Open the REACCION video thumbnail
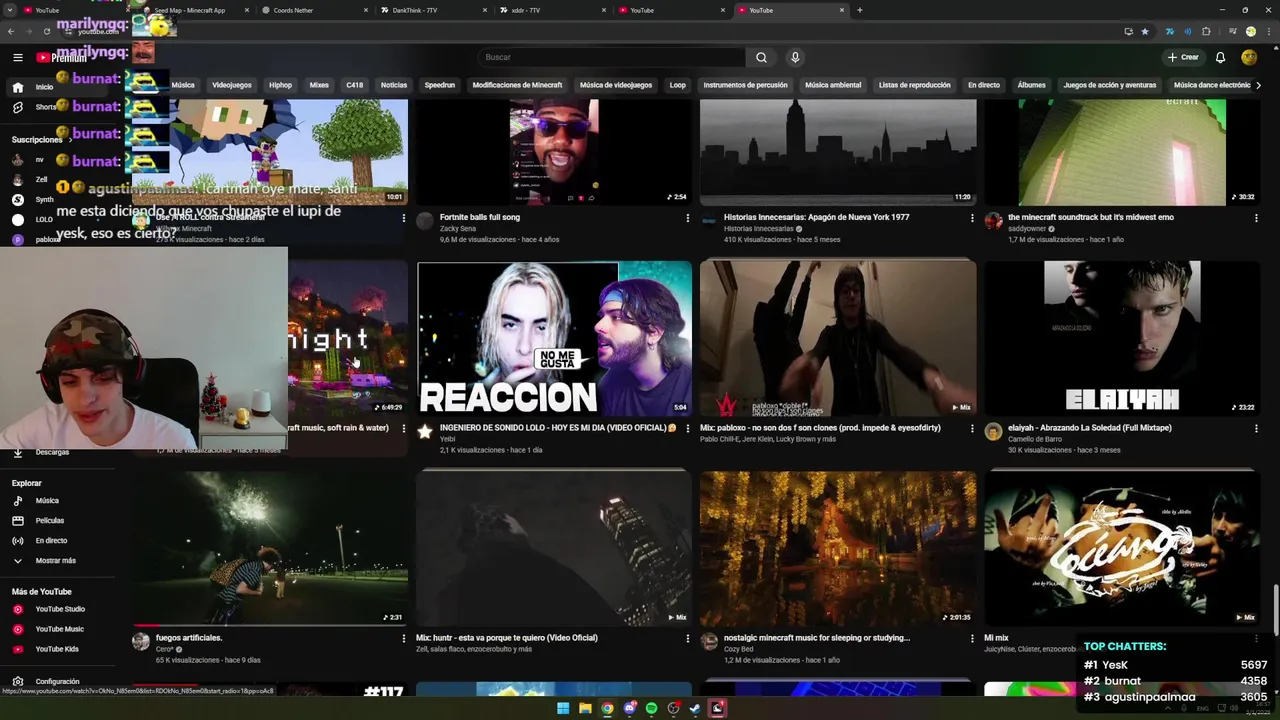 click(554, 338)
